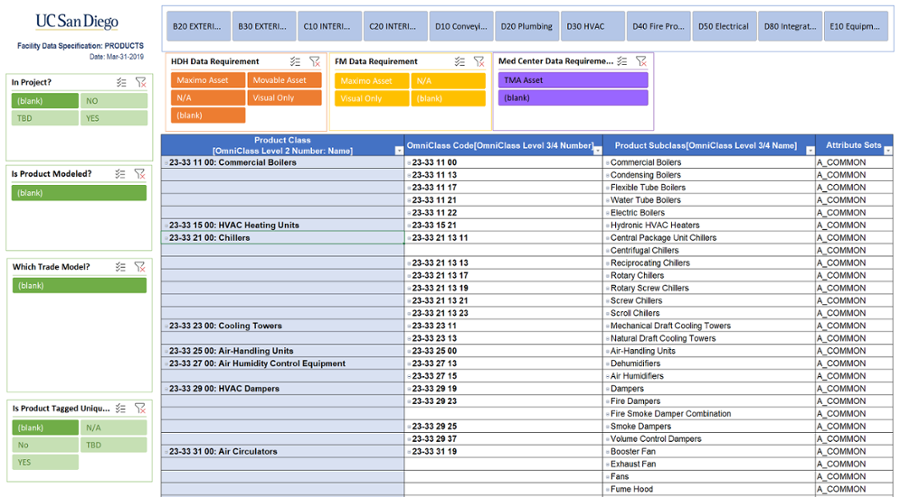This screenshot has width=900, height=497.
Task: Select the 23-33 21 13 19 code cell
Action: pyautogui.click(x=503, y=288)
